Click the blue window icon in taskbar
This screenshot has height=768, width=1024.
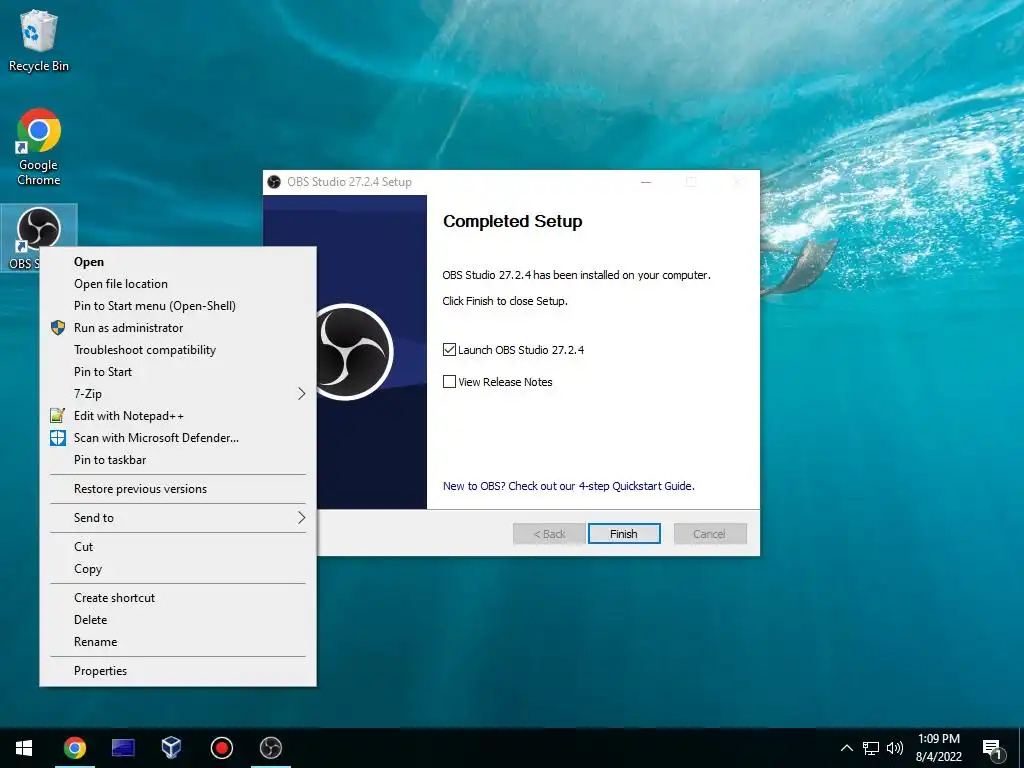coord(123,748)
